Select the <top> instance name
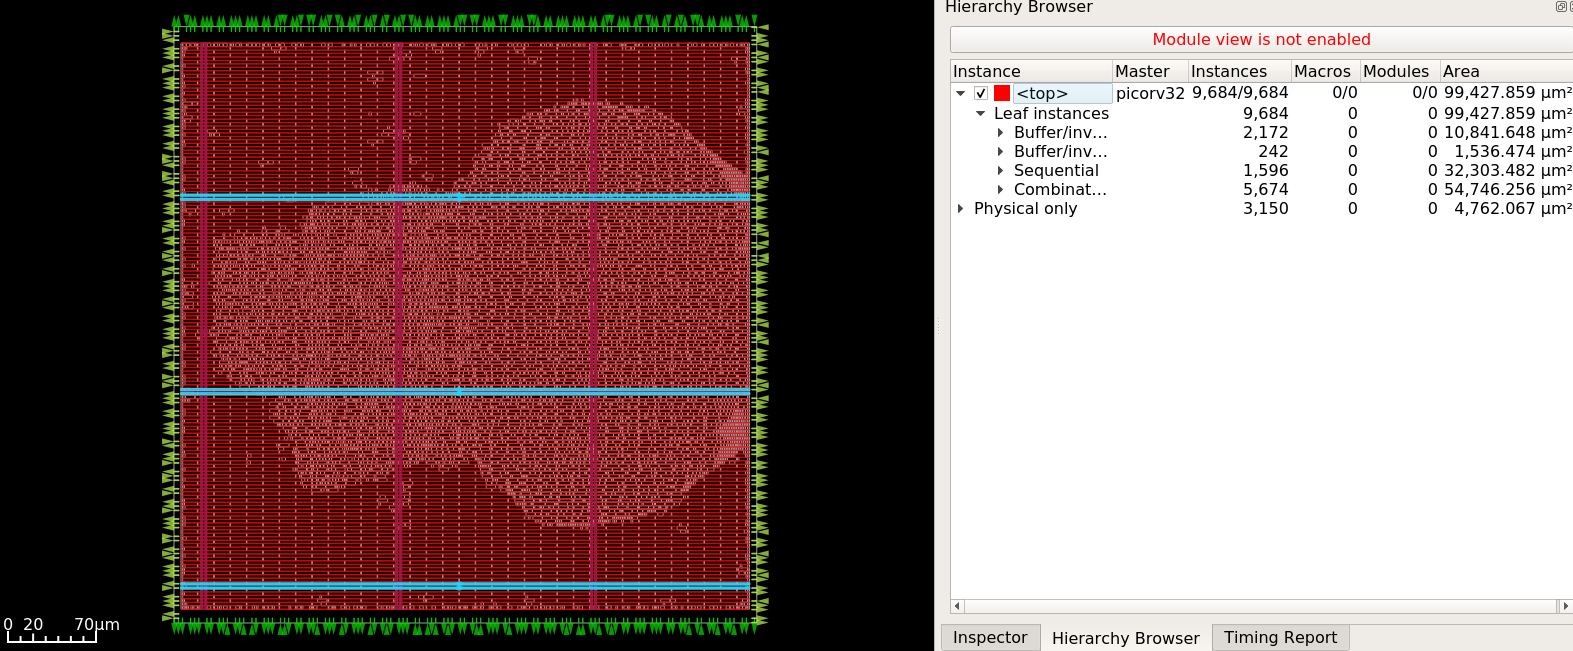The image size is (1573, 651). (1042, 93)
